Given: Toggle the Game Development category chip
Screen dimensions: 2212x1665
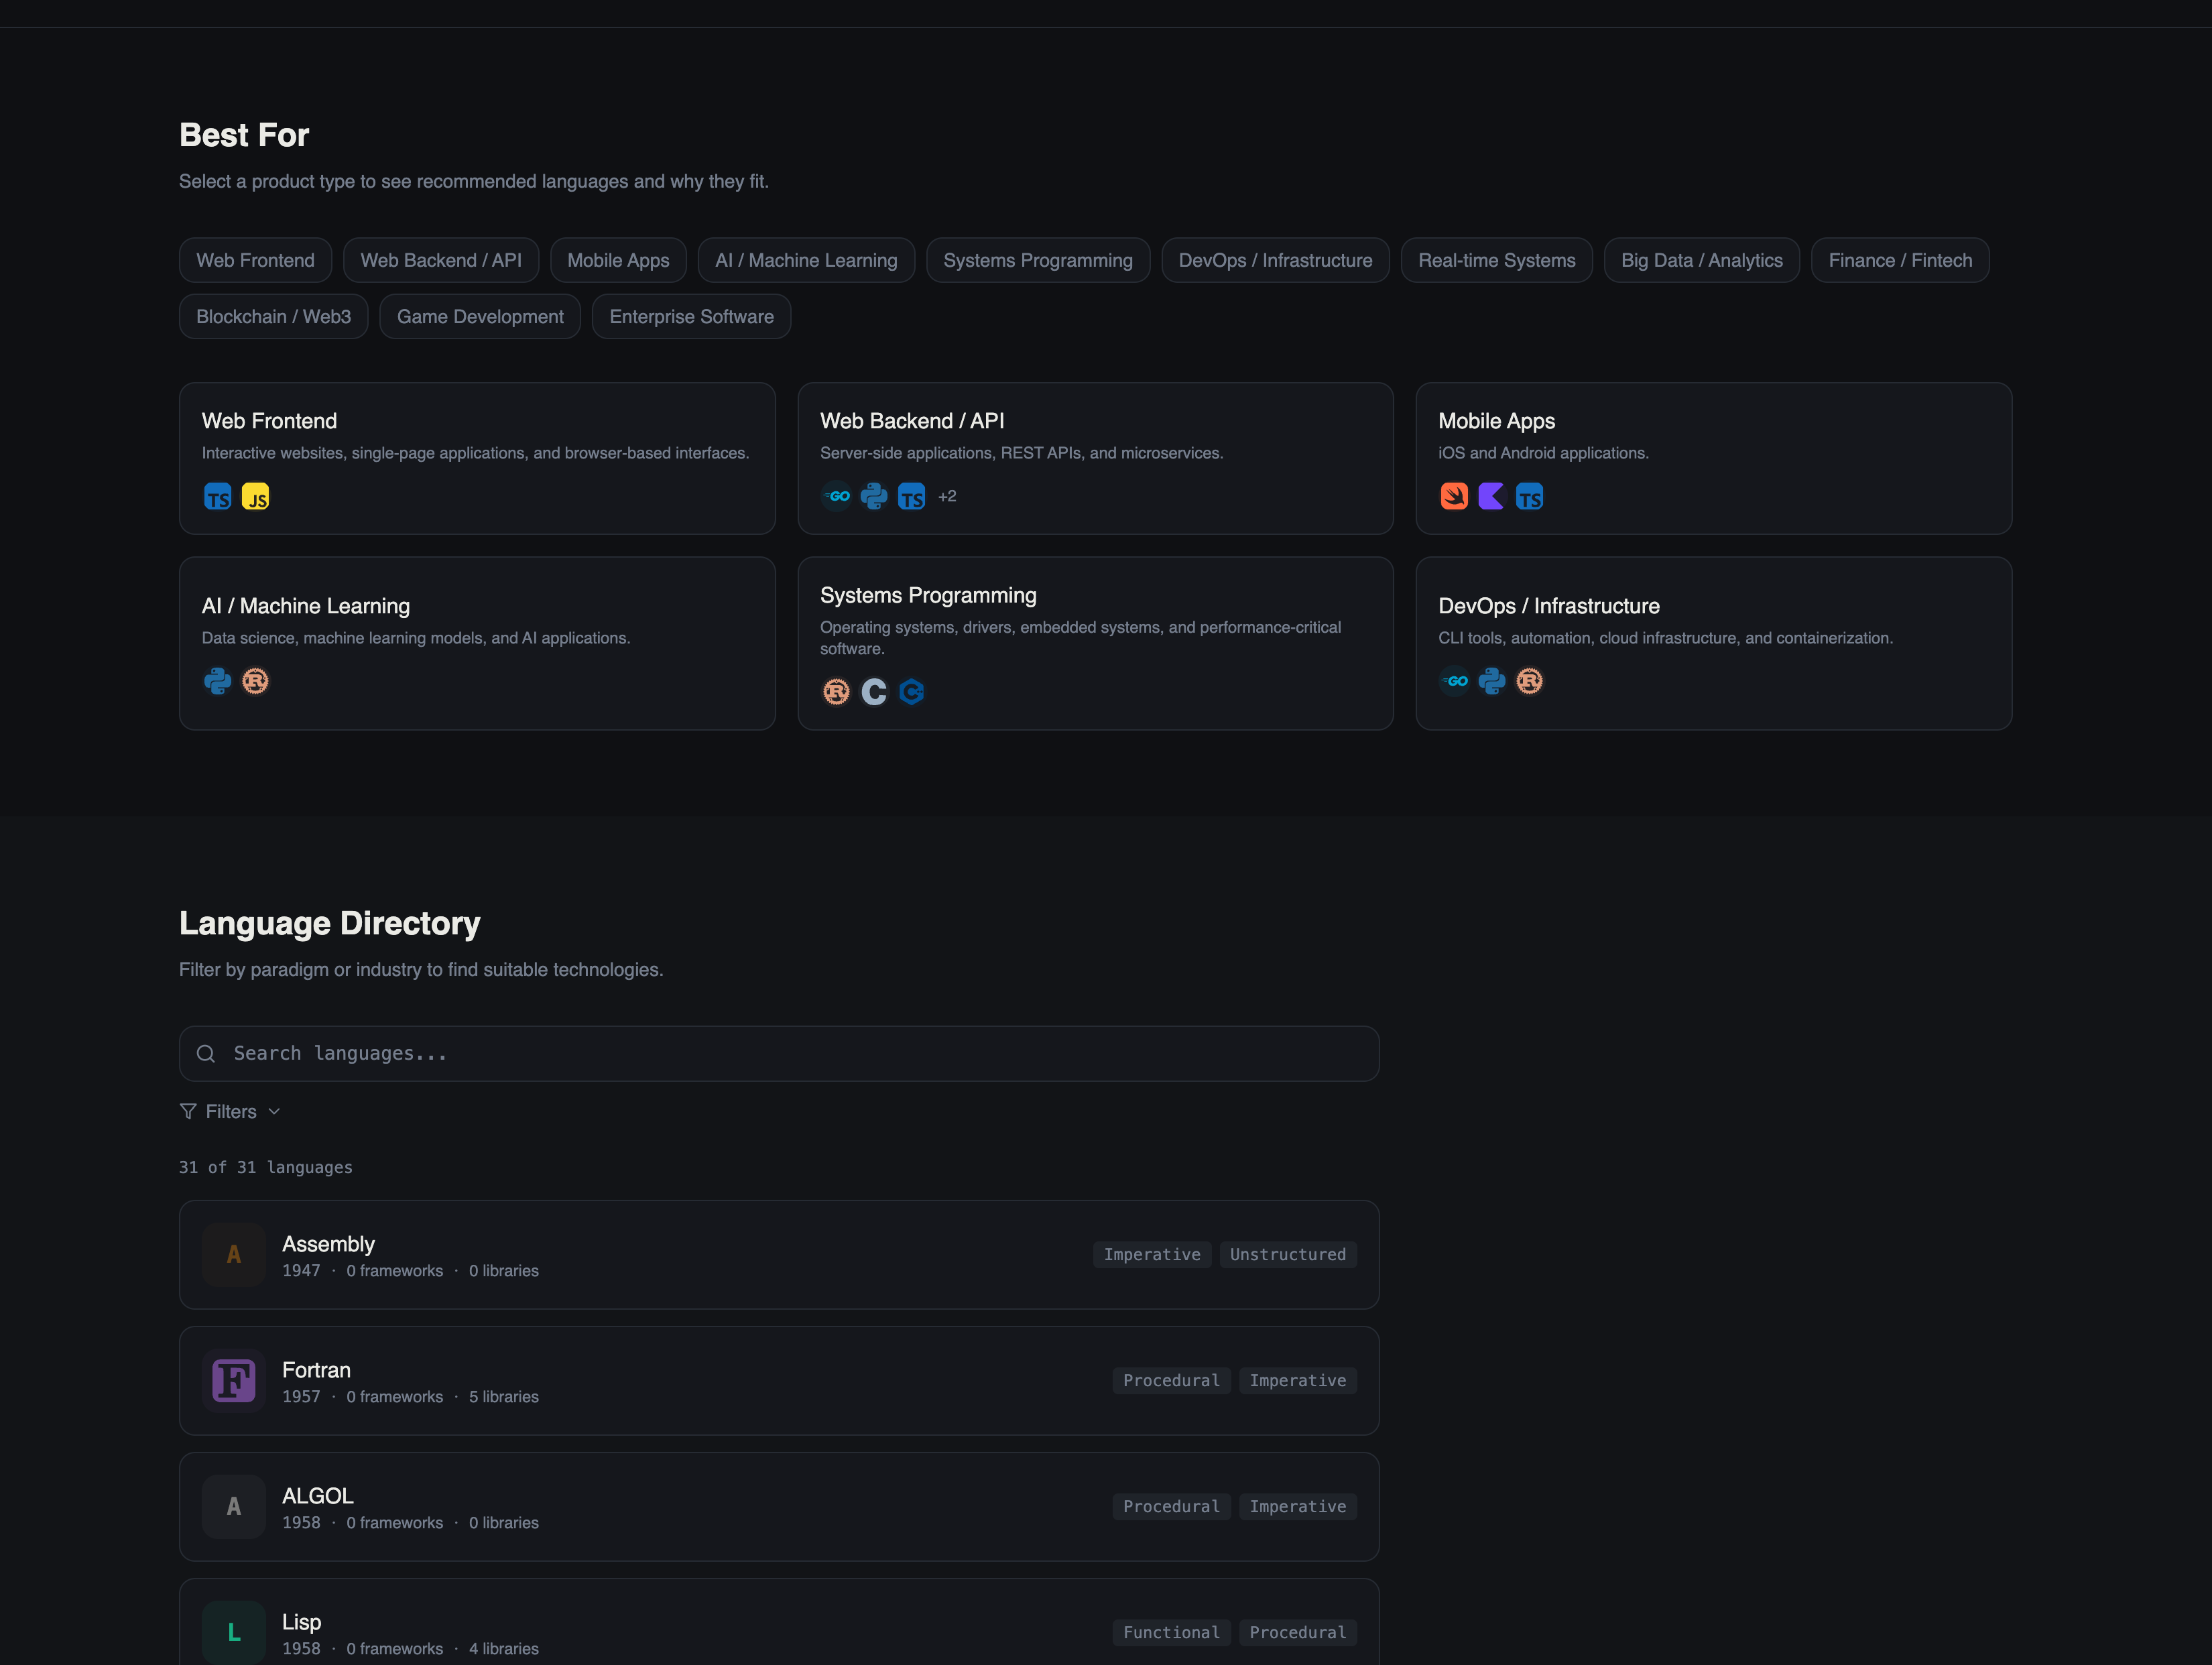Looking at the screenshot, I should (x=480, y=316).
